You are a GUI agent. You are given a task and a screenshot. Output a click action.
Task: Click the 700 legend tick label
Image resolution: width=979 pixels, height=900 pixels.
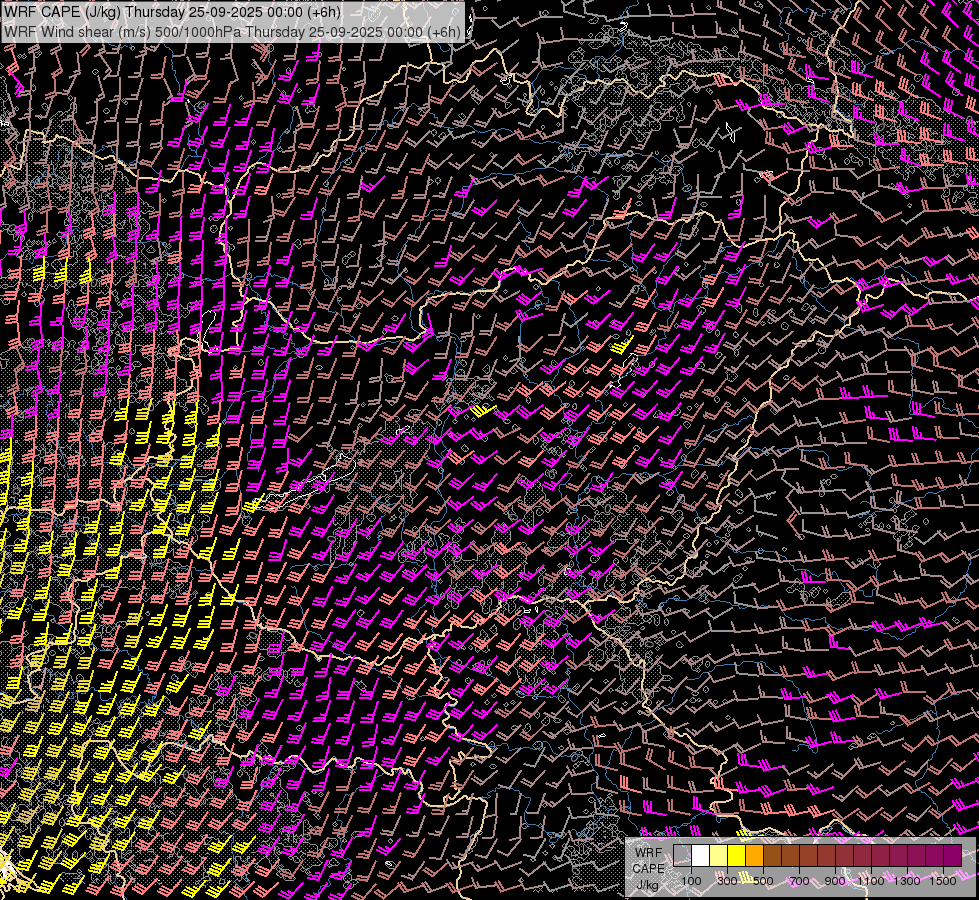tap(798, 881)
